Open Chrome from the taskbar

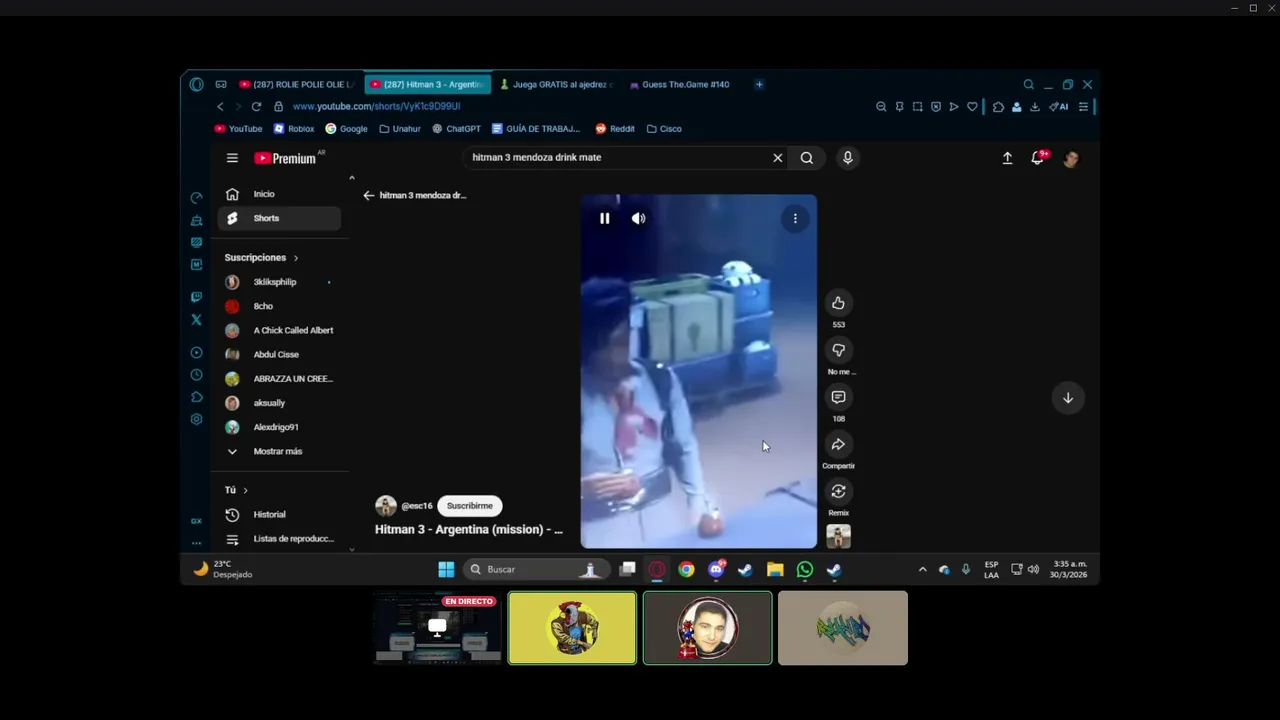[686, 569]
